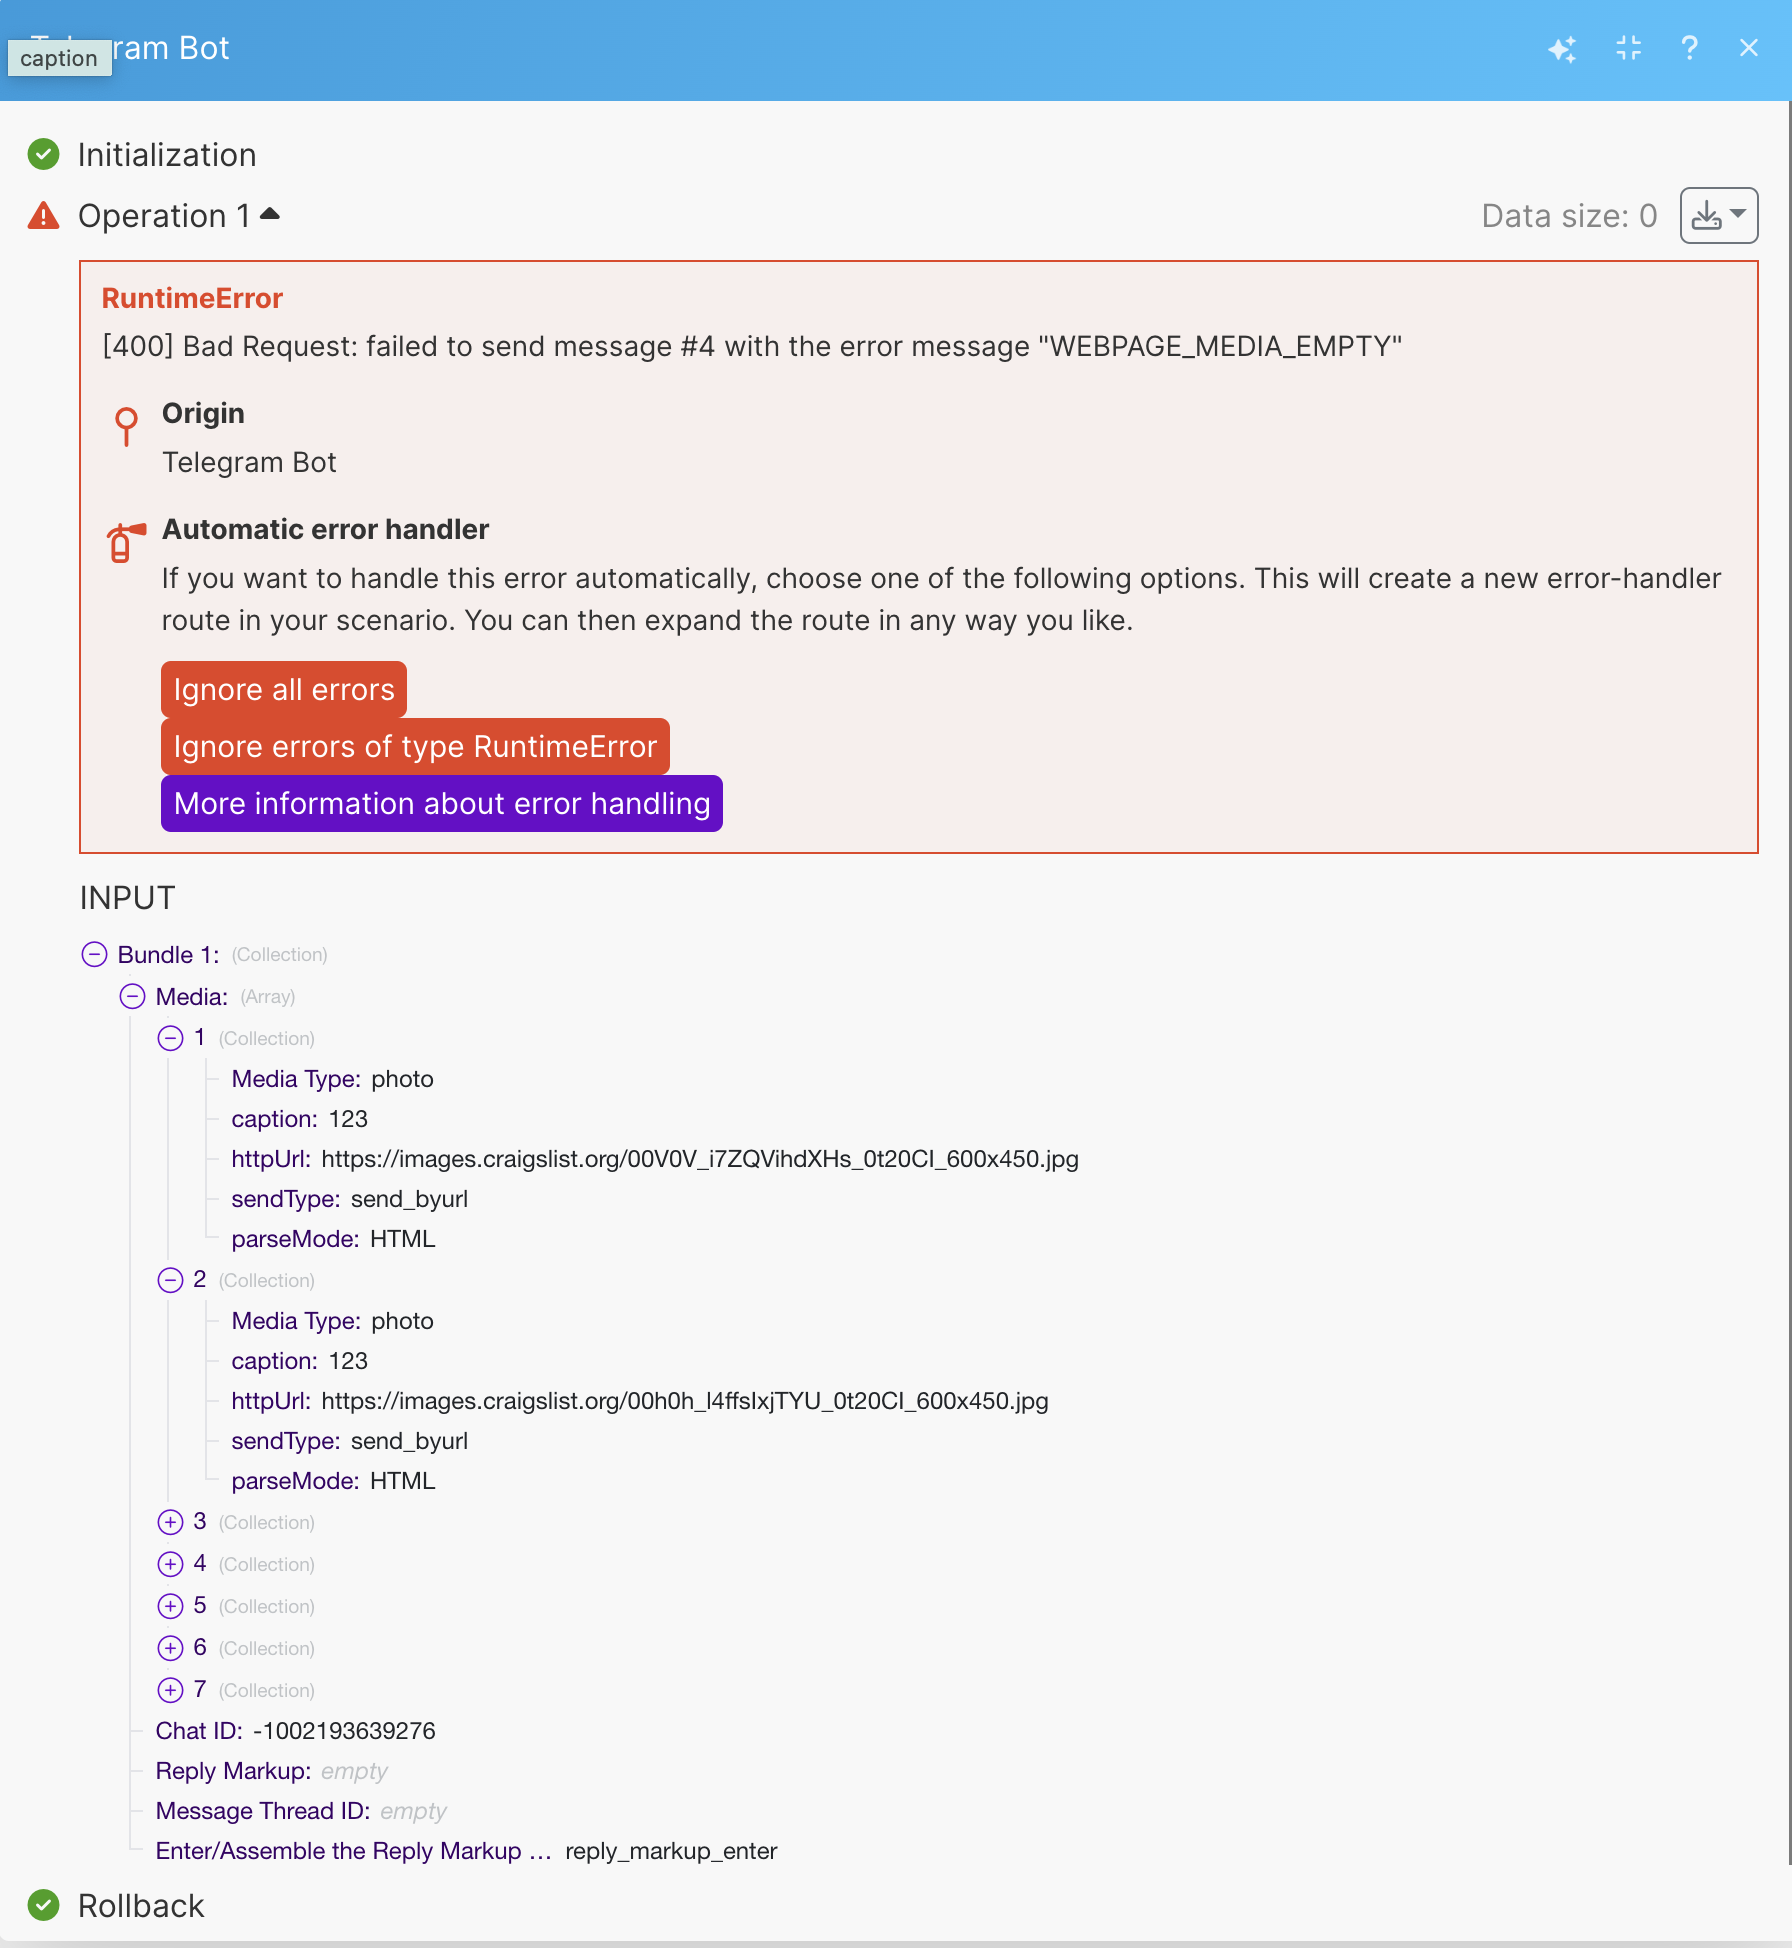
Task: Collapse the Media array node
Action: [132, 996]
